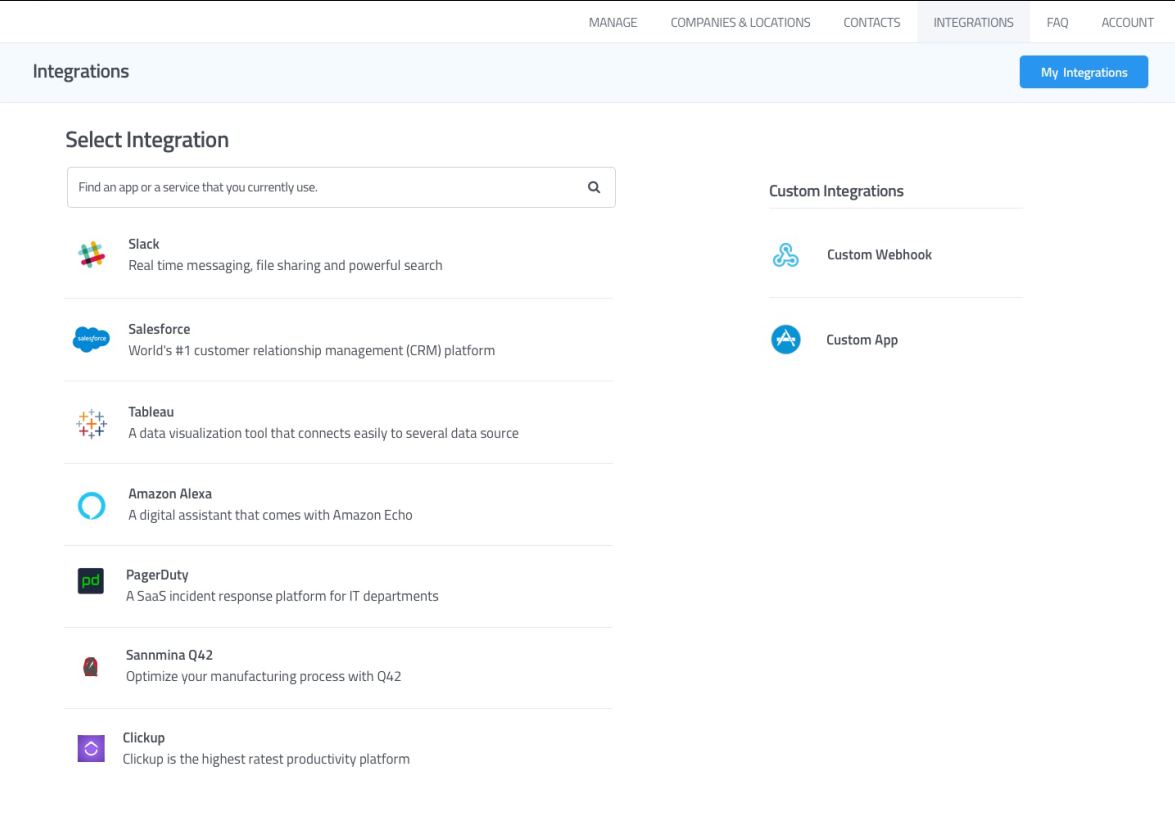Viewport: 1175px width, 817px height.
Task: Open the Account menu
Action: pos(1127,22)
